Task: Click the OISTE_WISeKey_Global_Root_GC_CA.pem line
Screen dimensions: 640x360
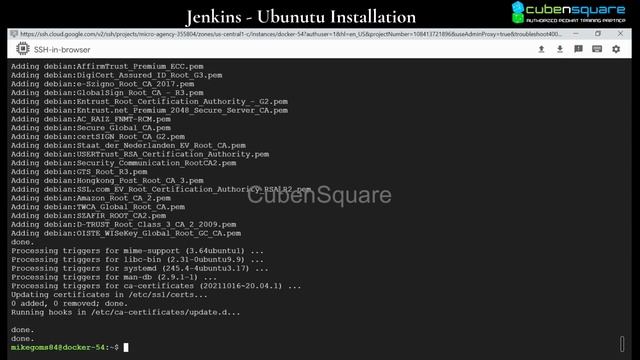Action: click(126, 233)
